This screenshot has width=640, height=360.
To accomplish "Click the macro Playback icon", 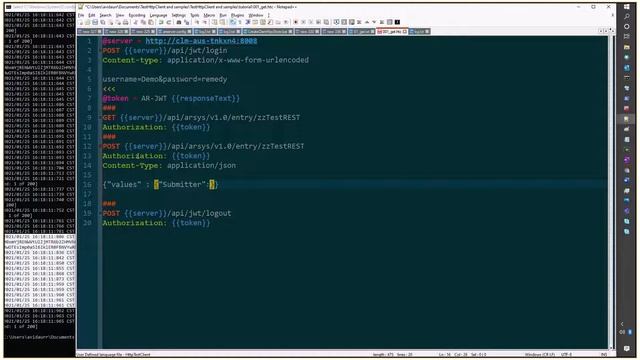I will [x=311, y=22].
